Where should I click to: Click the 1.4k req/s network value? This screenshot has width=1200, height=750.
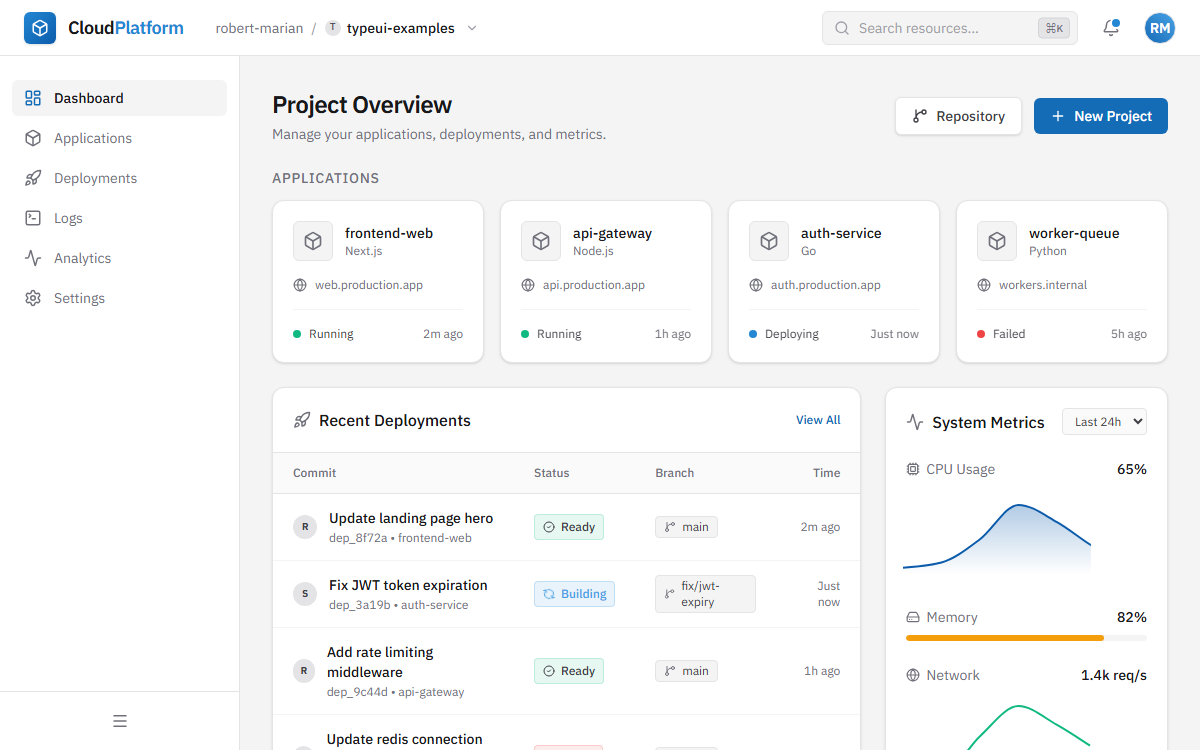coord(1114,675)
